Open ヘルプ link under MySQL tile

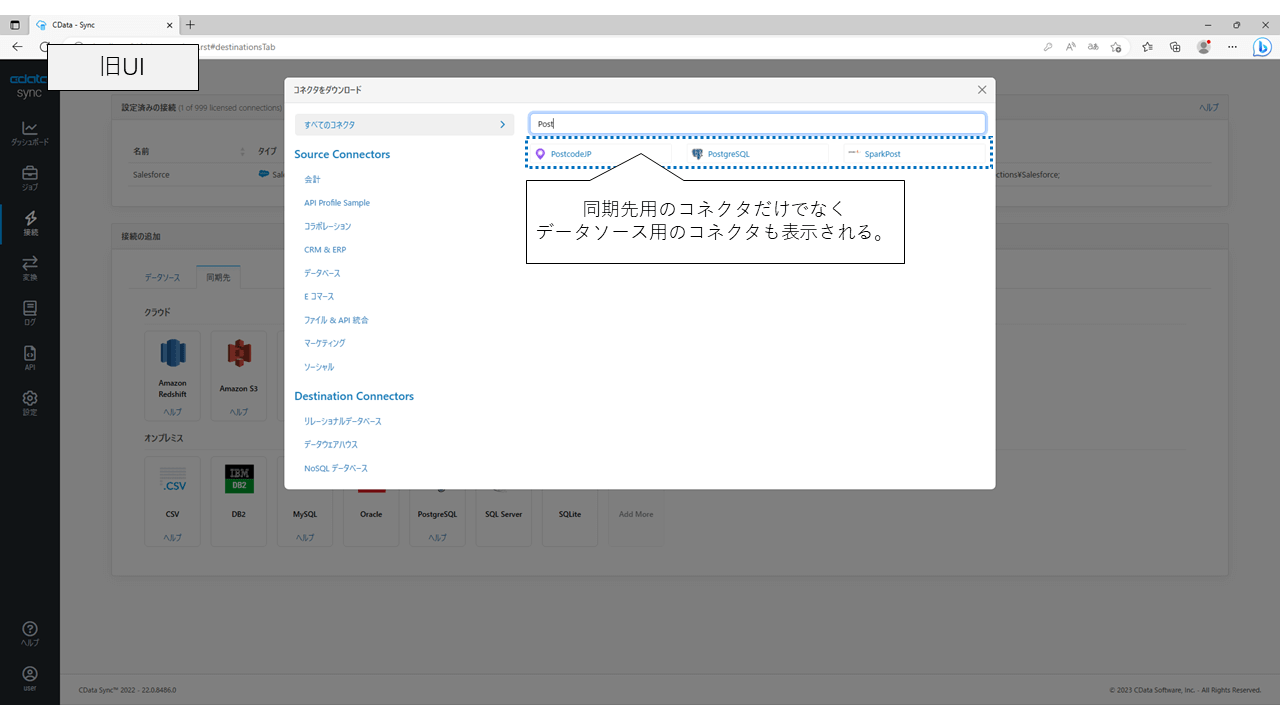305,538
